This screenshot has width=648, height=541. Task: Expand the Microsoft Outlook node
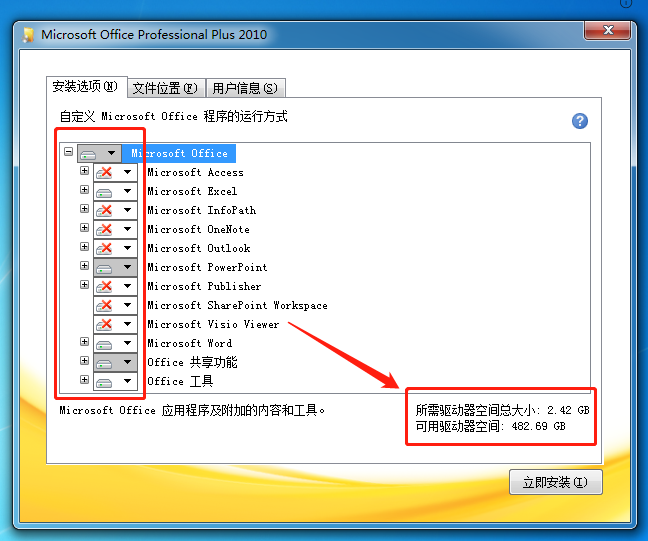click(x=84, y=247)
